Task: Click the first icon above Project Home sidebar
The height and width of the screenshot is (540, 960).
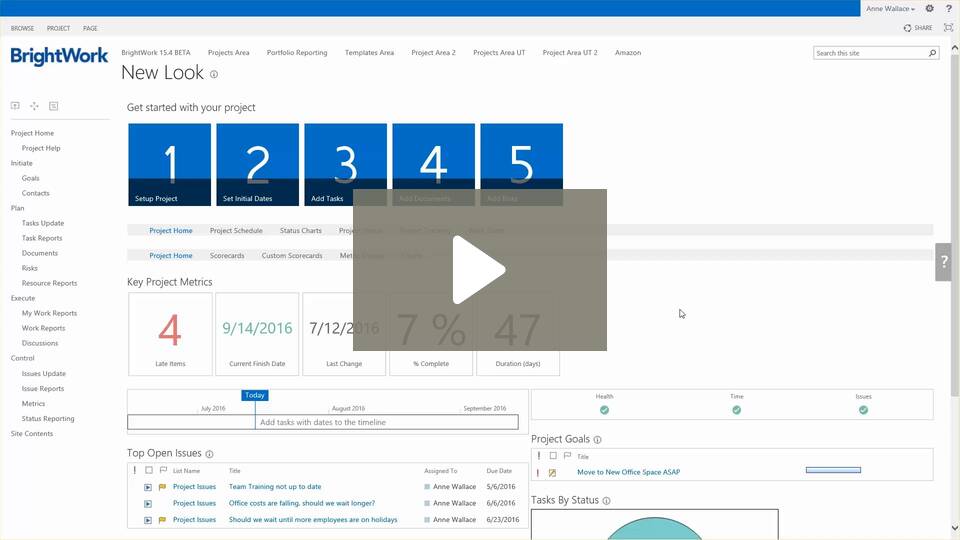Action: 15,106
